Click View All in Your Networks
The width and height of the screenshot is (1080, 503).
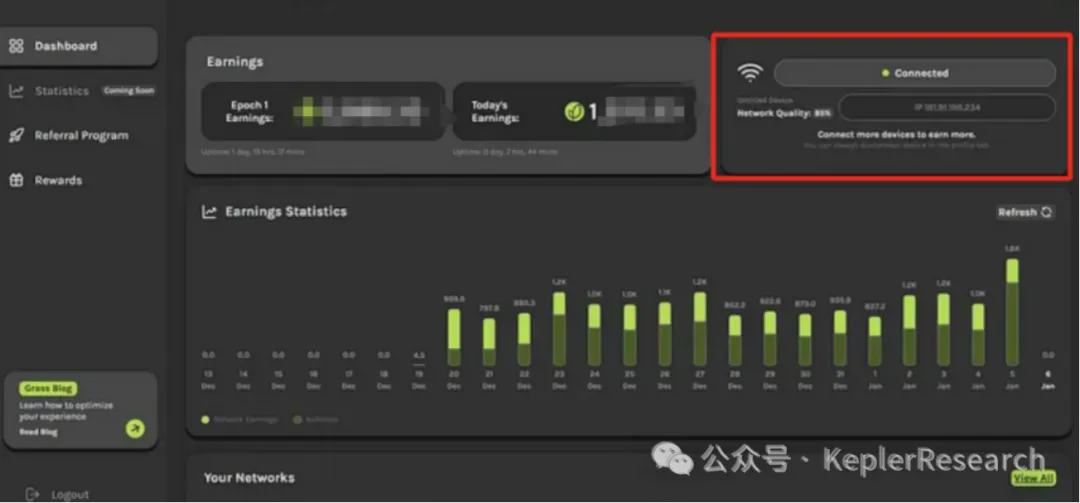point(1034,478)
